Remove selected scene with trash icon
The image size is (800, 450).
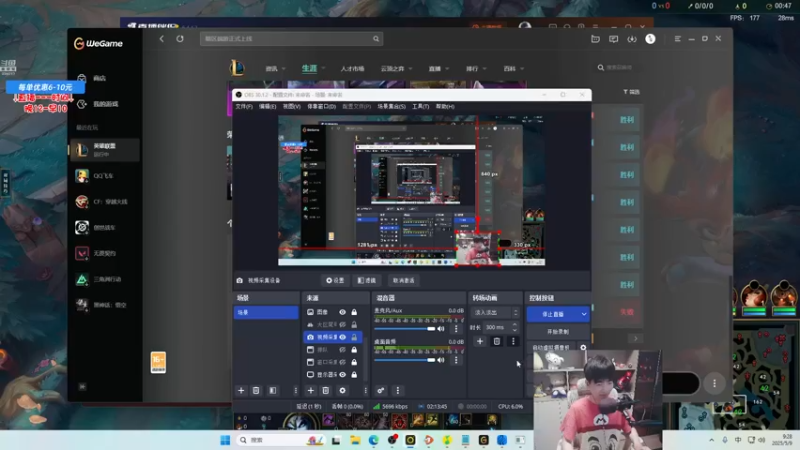256,390
